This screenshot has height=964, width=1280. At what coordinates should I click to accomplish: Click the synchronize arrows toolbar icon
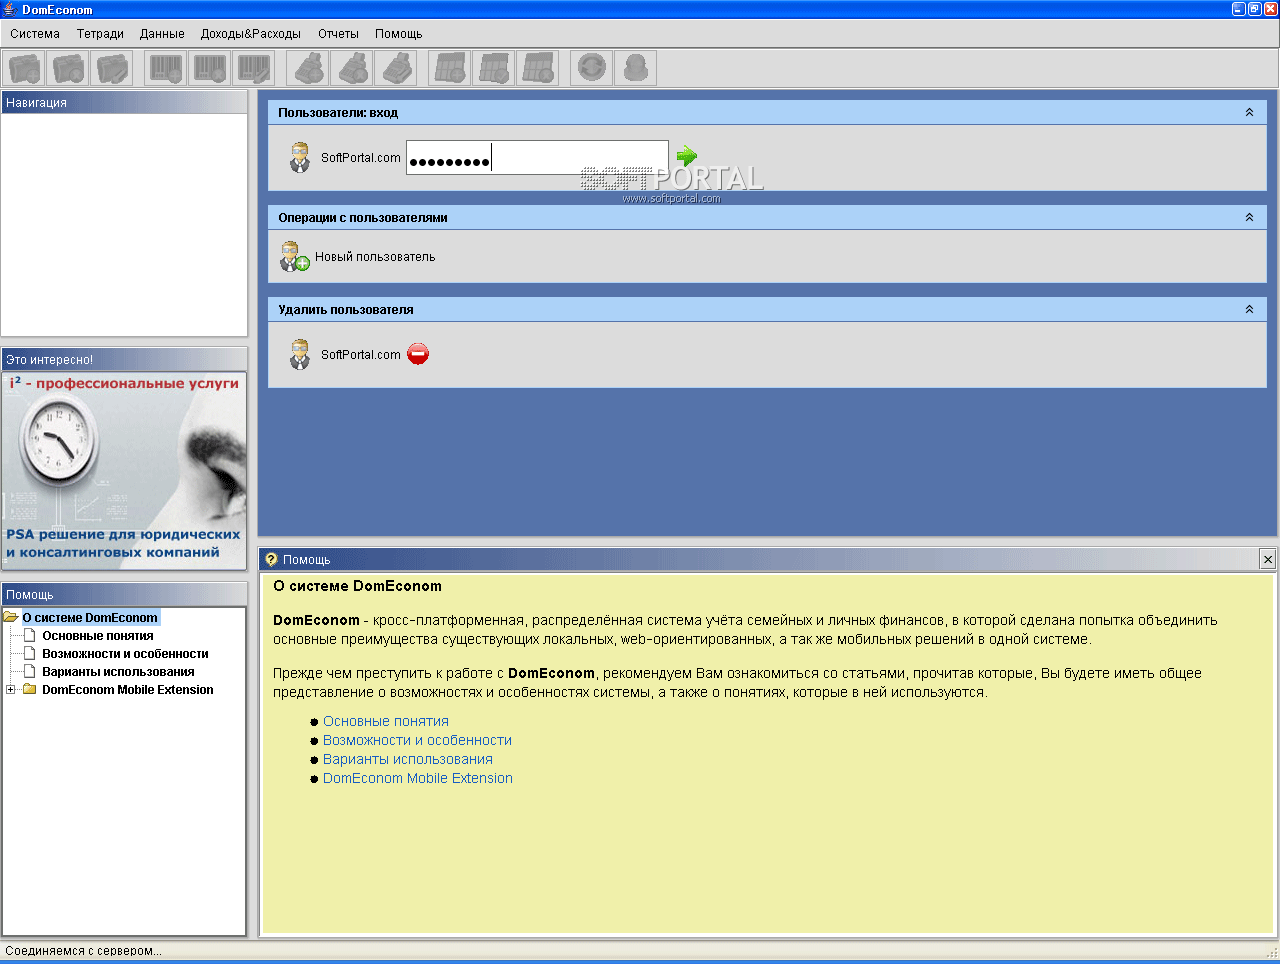[593, 68]
